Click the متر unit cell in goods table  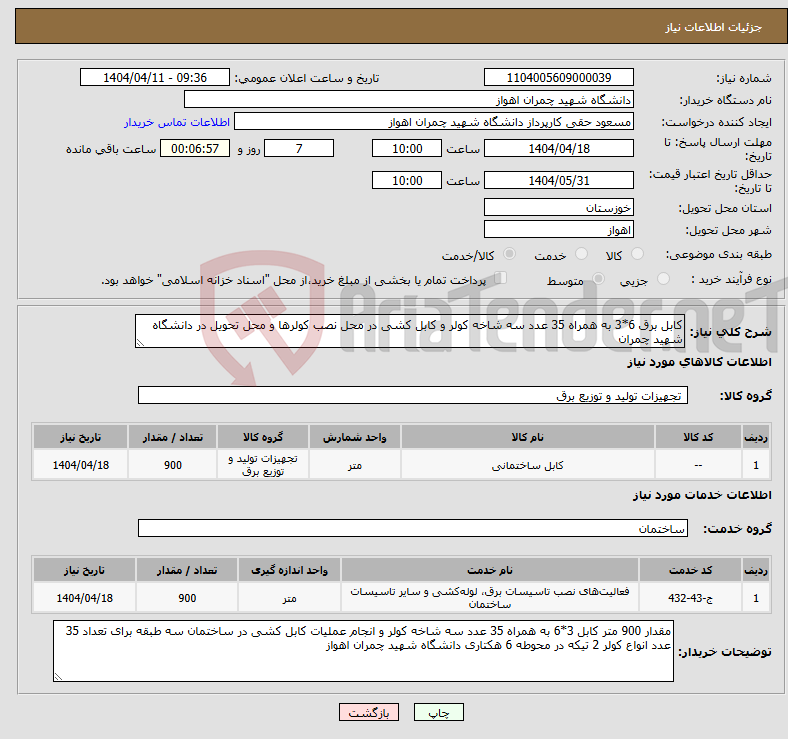click(355, 465)
